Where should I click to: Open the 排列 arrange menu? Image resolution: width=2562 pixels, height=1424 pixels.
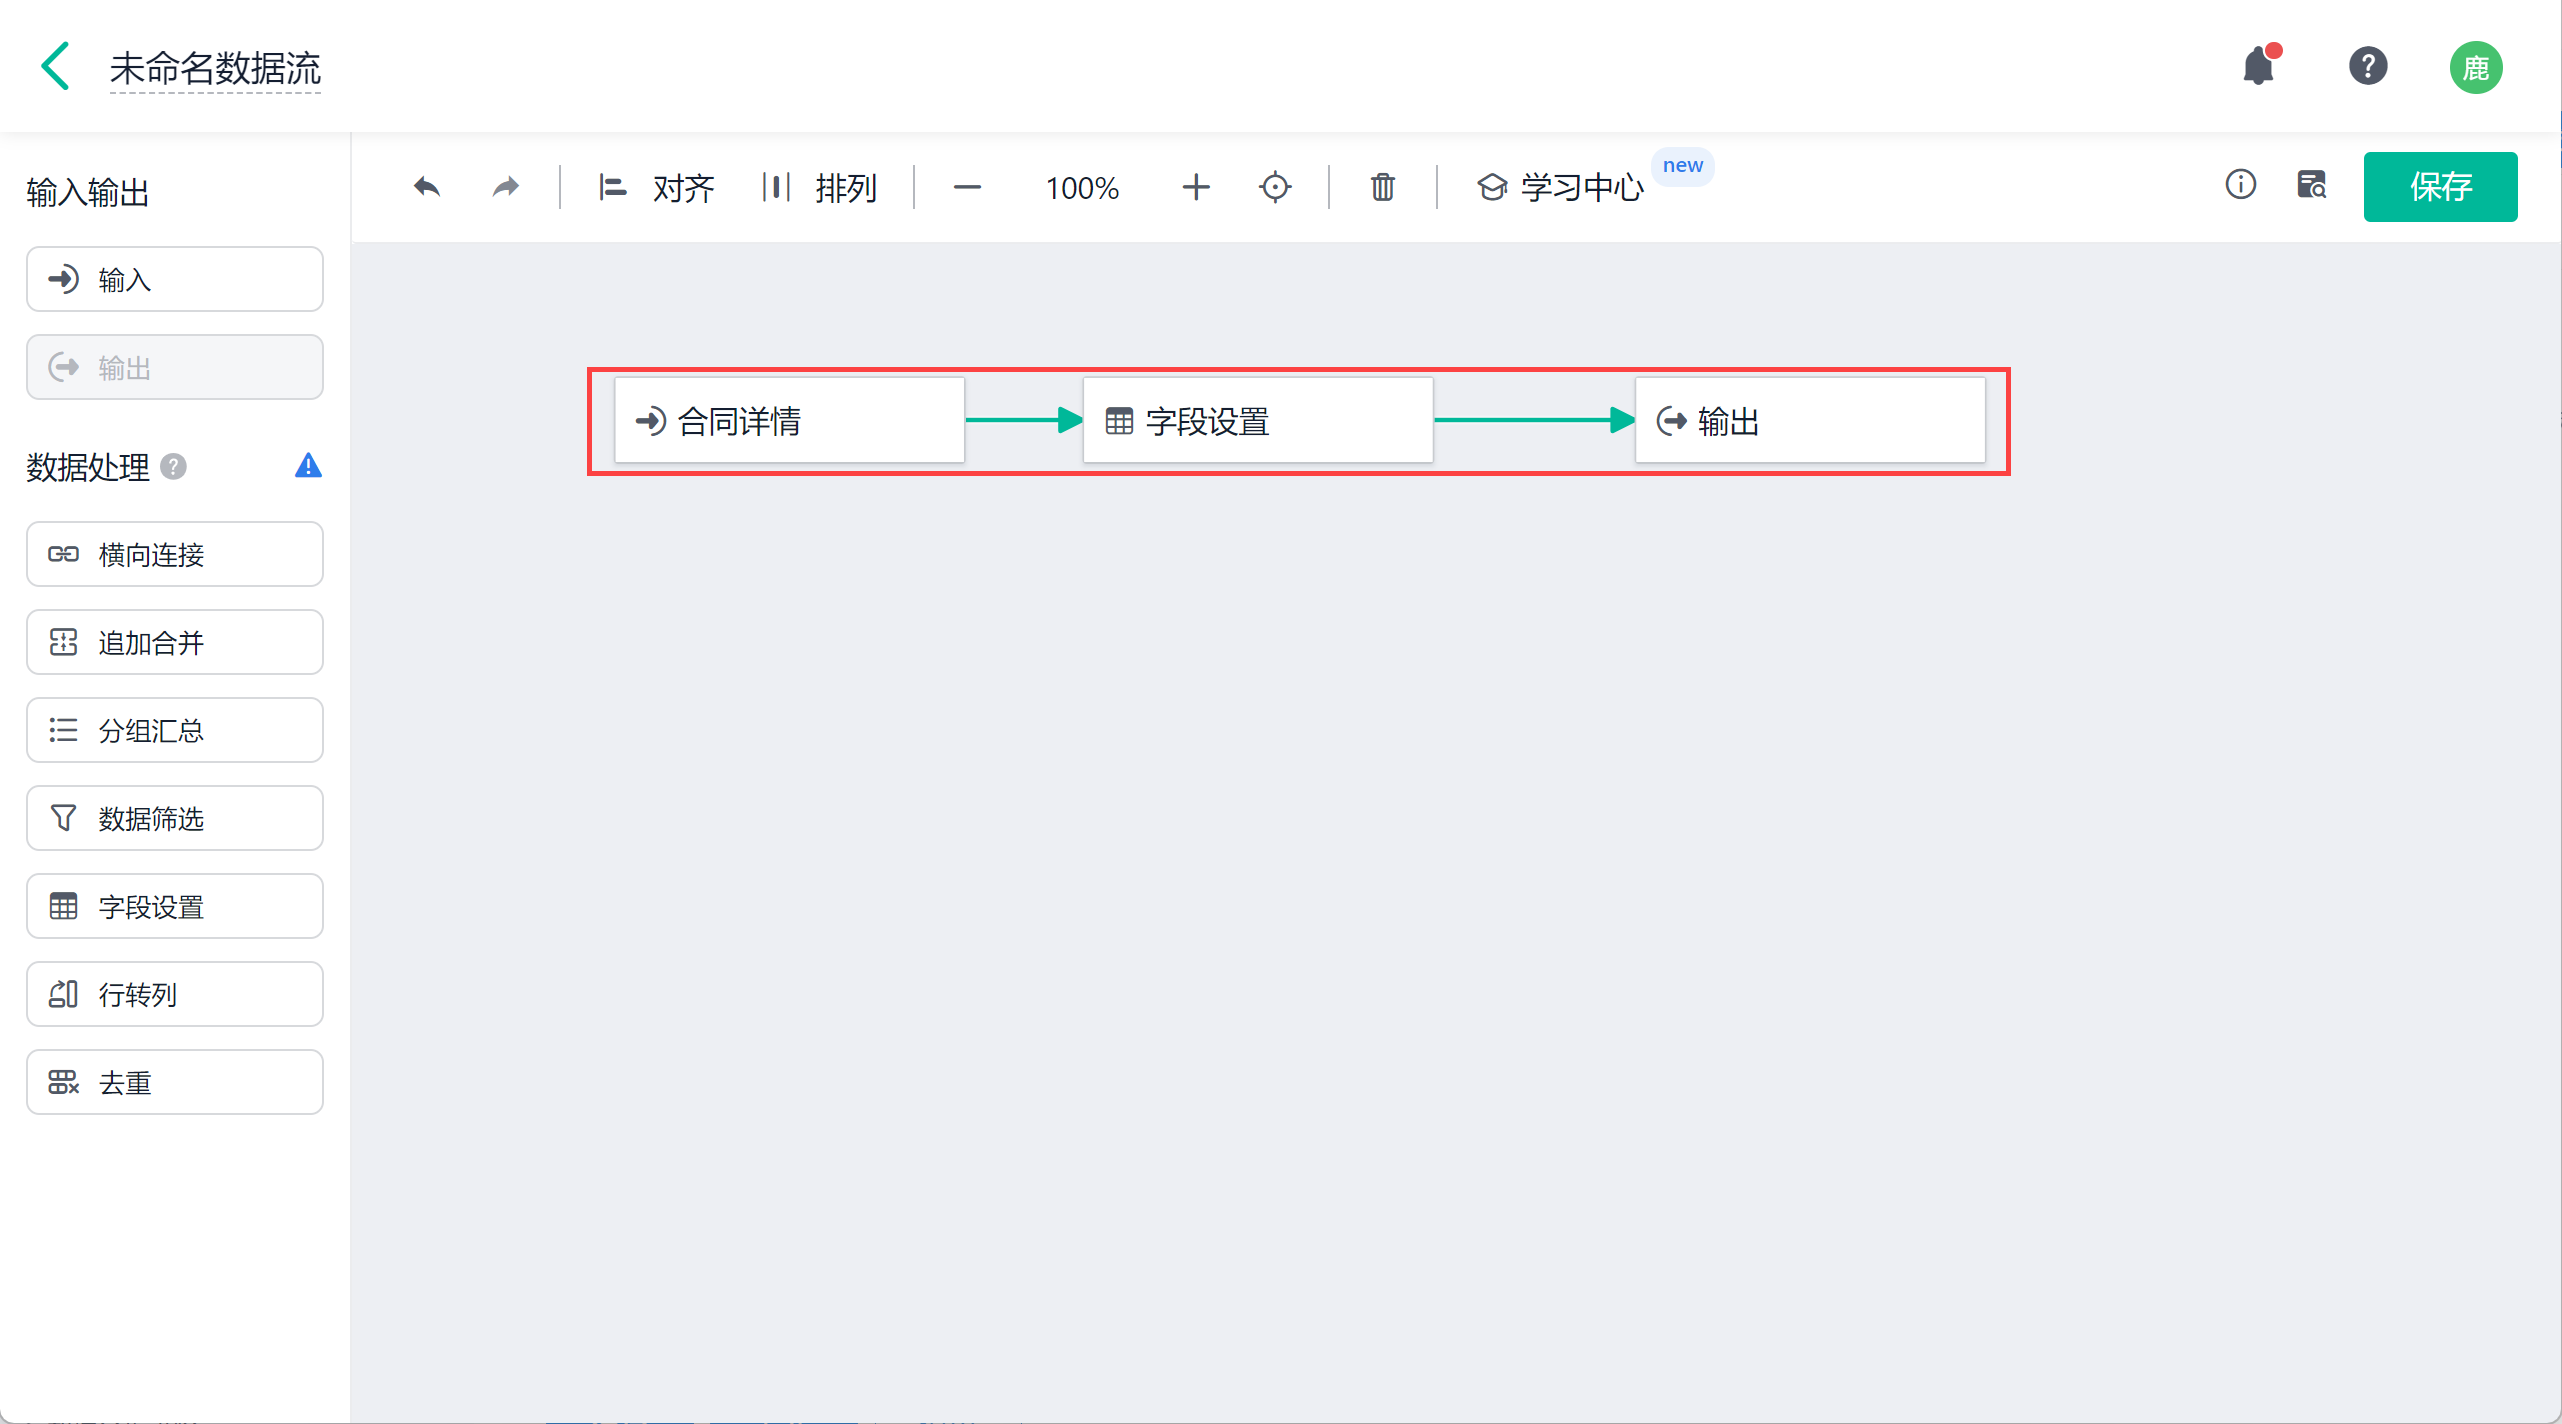819,187
